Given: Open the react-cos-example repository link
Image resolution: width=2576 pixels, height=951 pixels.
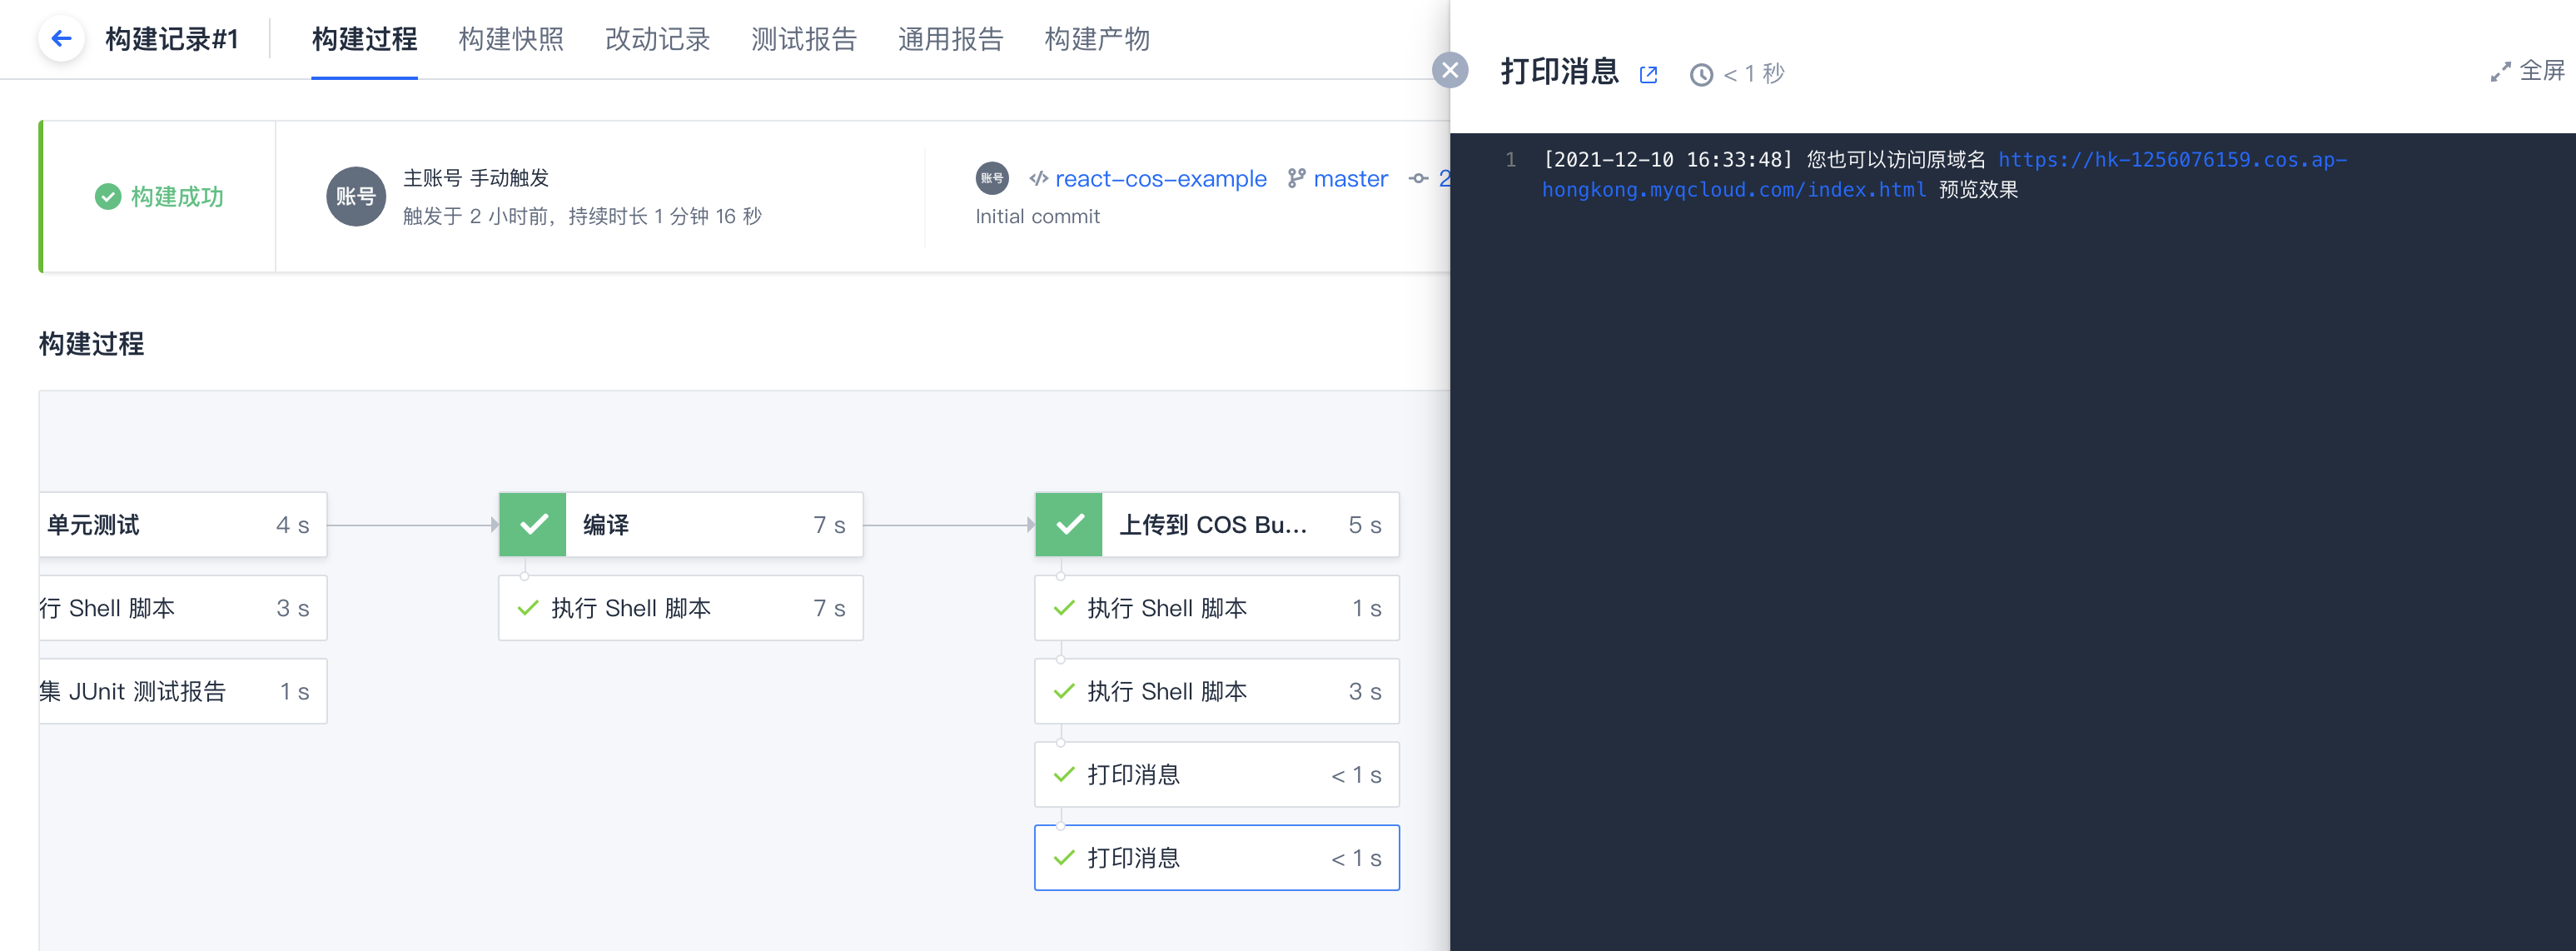Looking at the screenshot, I should coord(1160,178).
